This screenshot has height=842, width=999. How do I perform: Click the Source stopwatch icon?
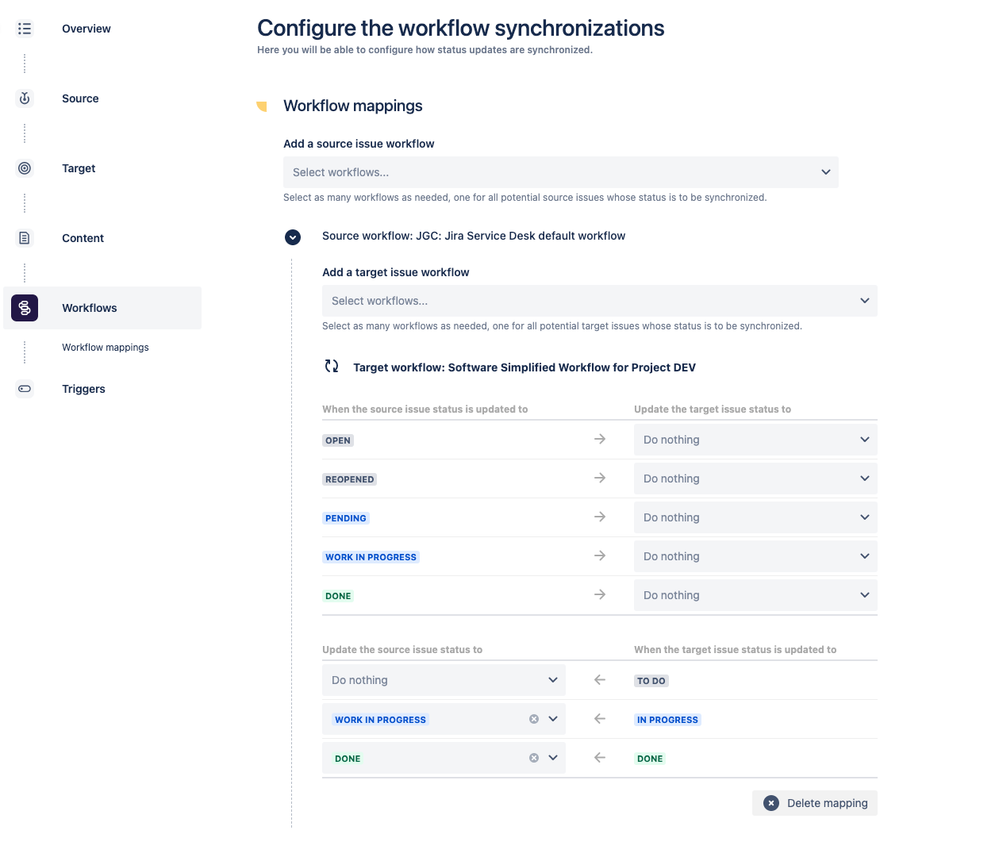coord(24,98)
